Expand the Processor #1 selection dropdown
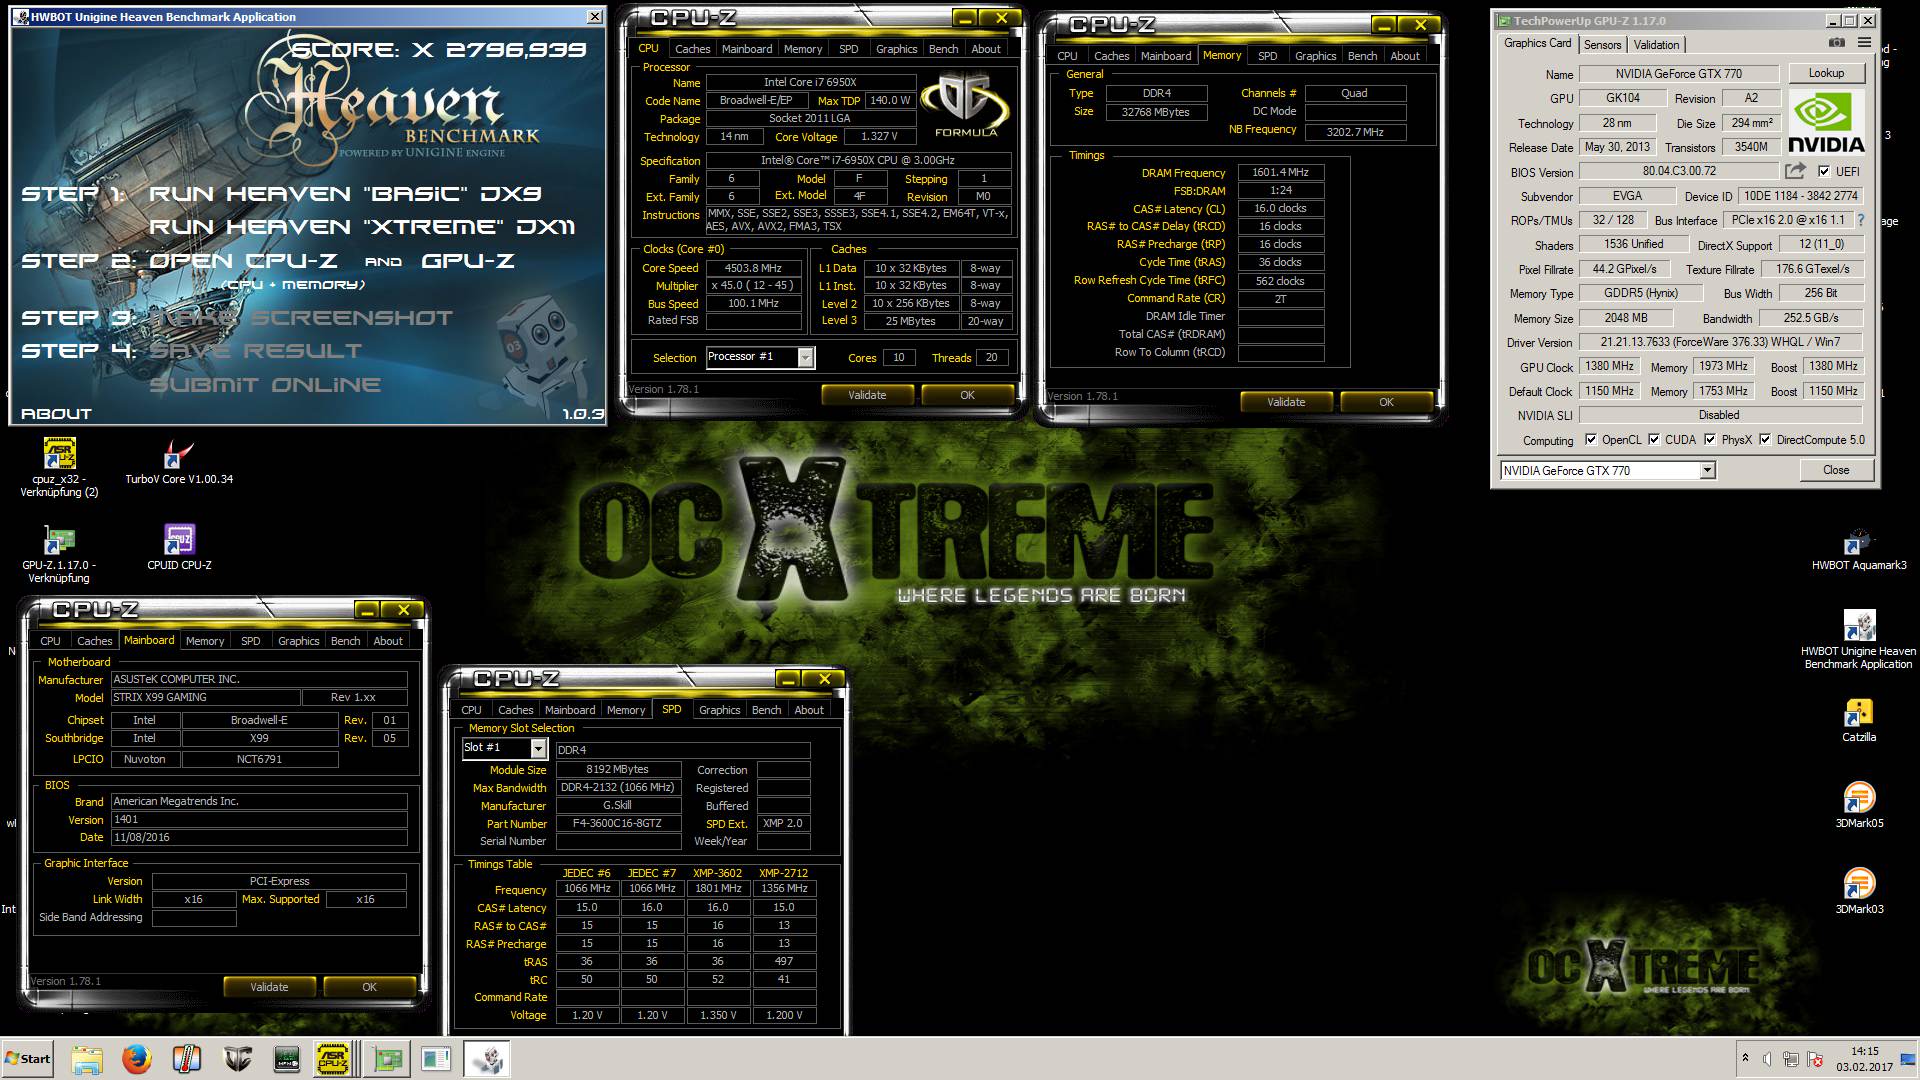This screenshot has width=1920, height=1080. point(806,357)
